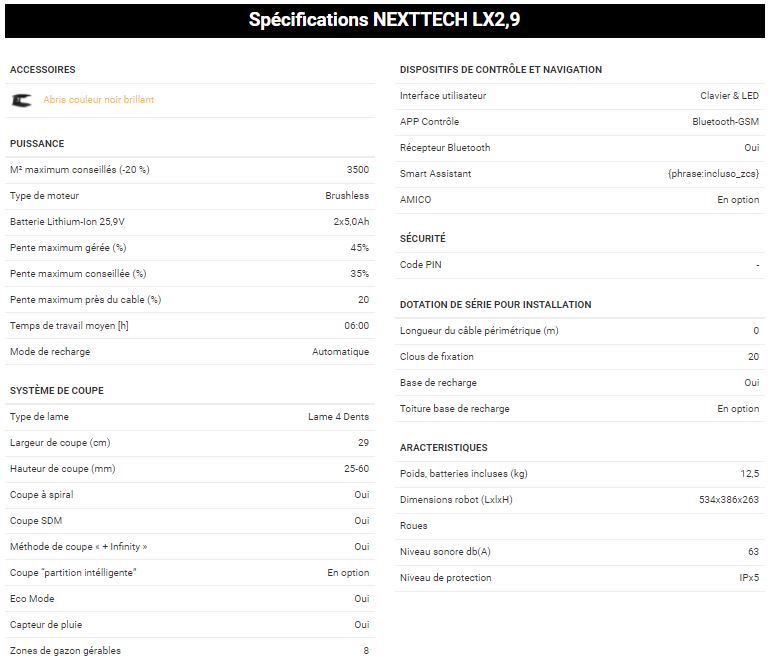This screenshot has height=659, width=776.
Task: Open the 'Abris couleur noir brillant' link
Action: (98, 99)
